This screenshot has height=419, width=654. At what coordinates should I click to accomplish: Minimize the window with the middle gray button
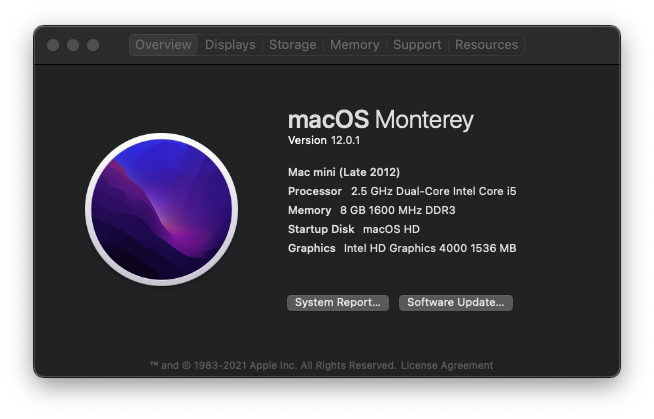(x=73, y=45)
